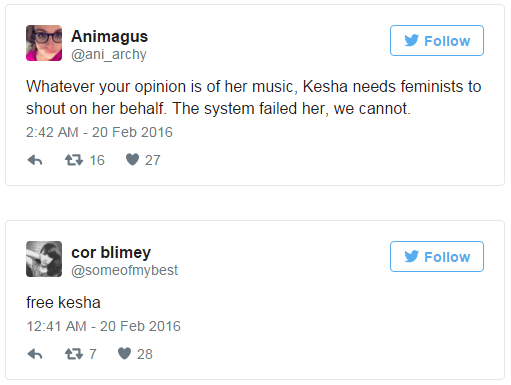Viewport: 511px width, 385px height.
Task: Reply to the cor blimey tweet
Action: pos(35,354)
